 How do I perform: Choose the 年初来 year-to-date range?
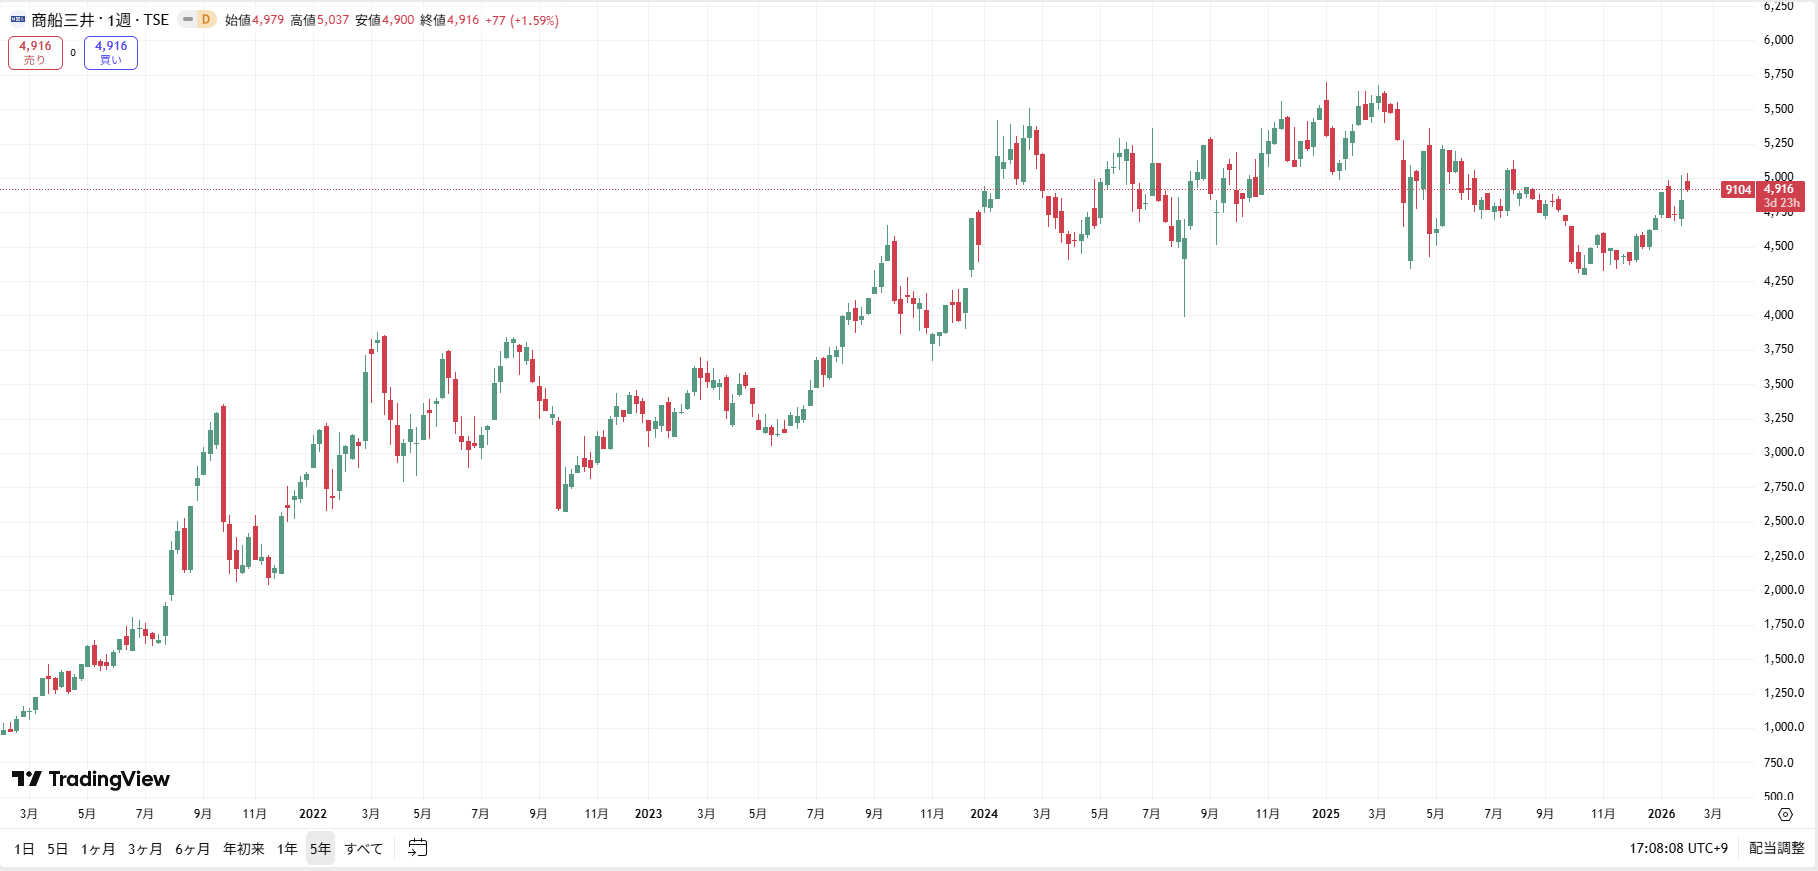tap(244, 849)
